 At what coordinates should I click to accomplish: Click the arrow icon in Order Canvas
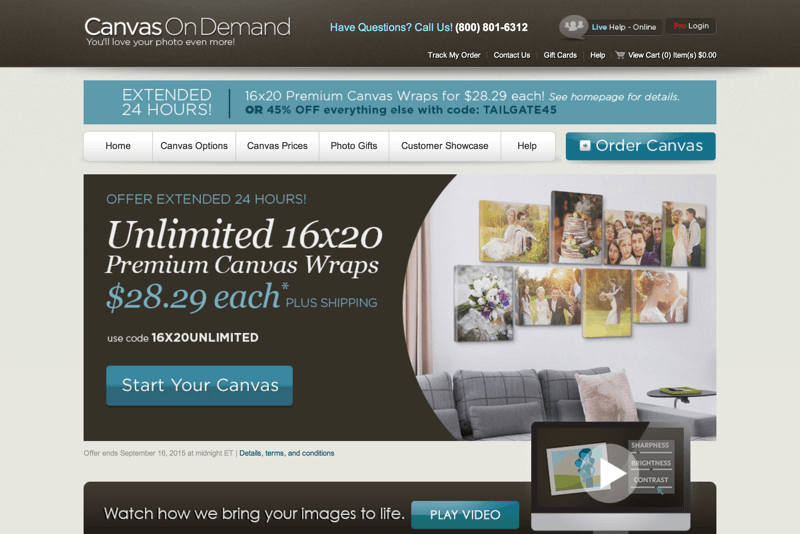[x=585, y=146]
